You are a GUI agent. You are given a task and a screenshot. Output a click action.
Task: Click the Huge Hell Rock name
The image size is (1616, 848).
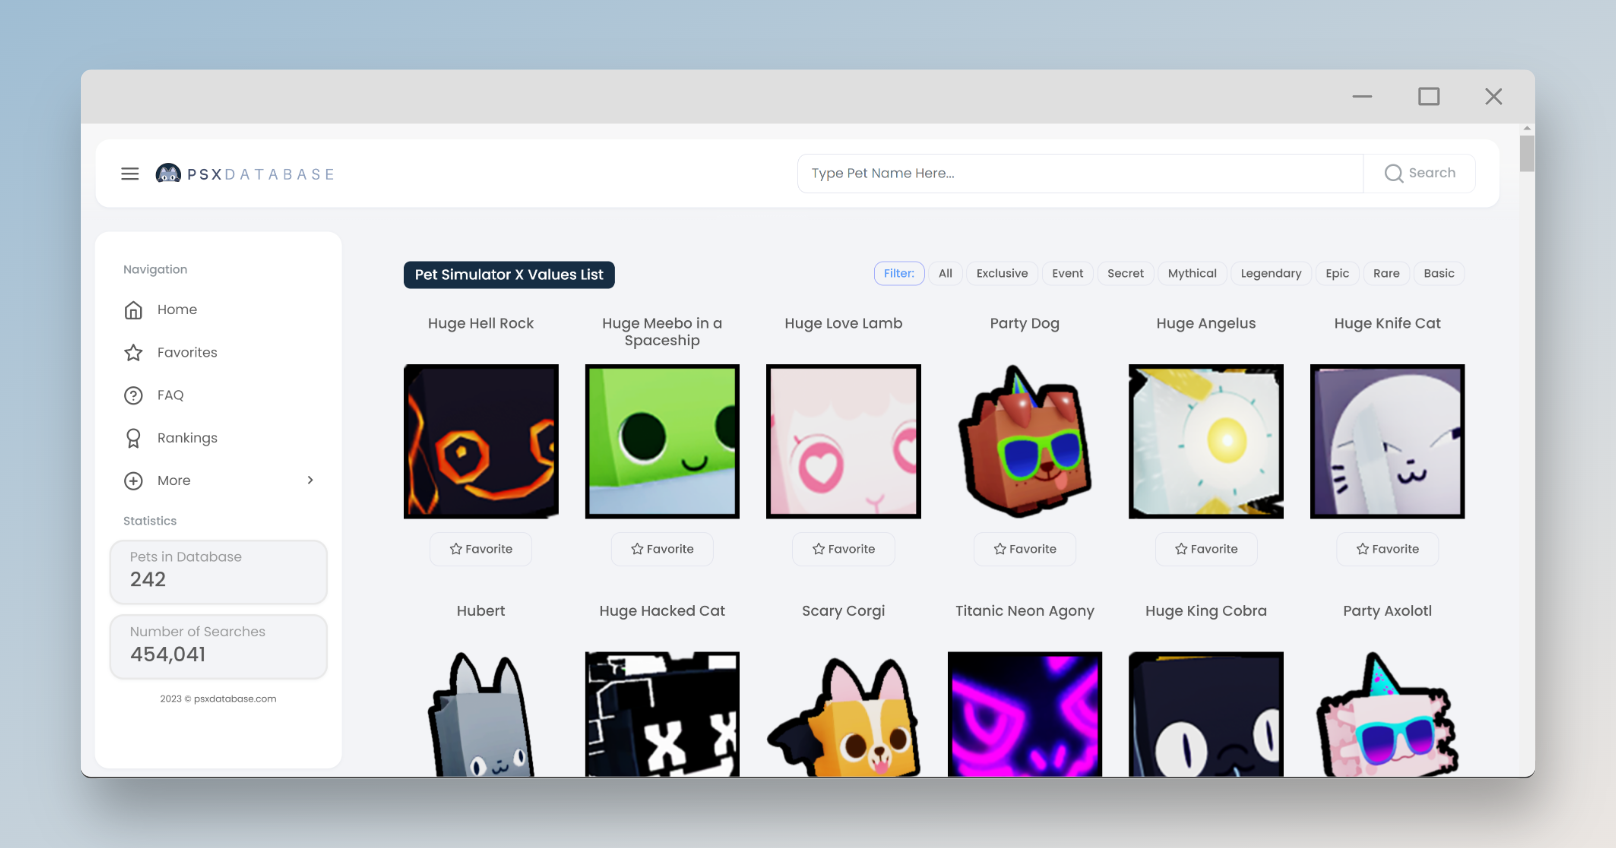(481, 323)
